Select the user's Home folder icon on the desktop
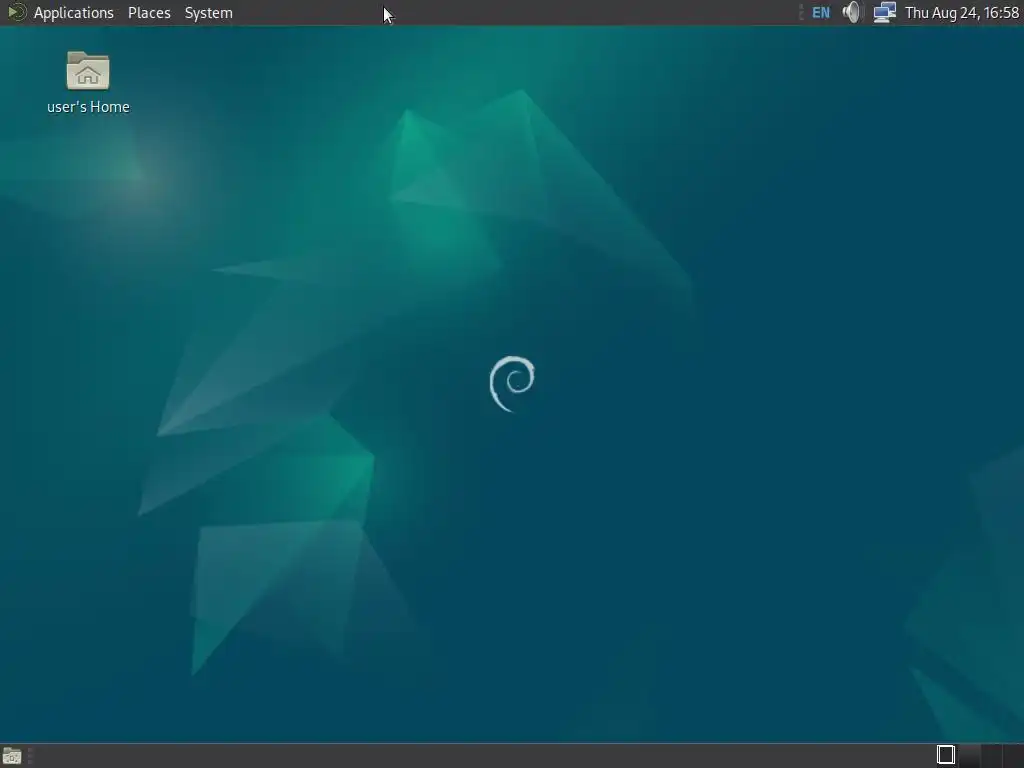This screenshot has height=768, width=1024. coord(88,71)
